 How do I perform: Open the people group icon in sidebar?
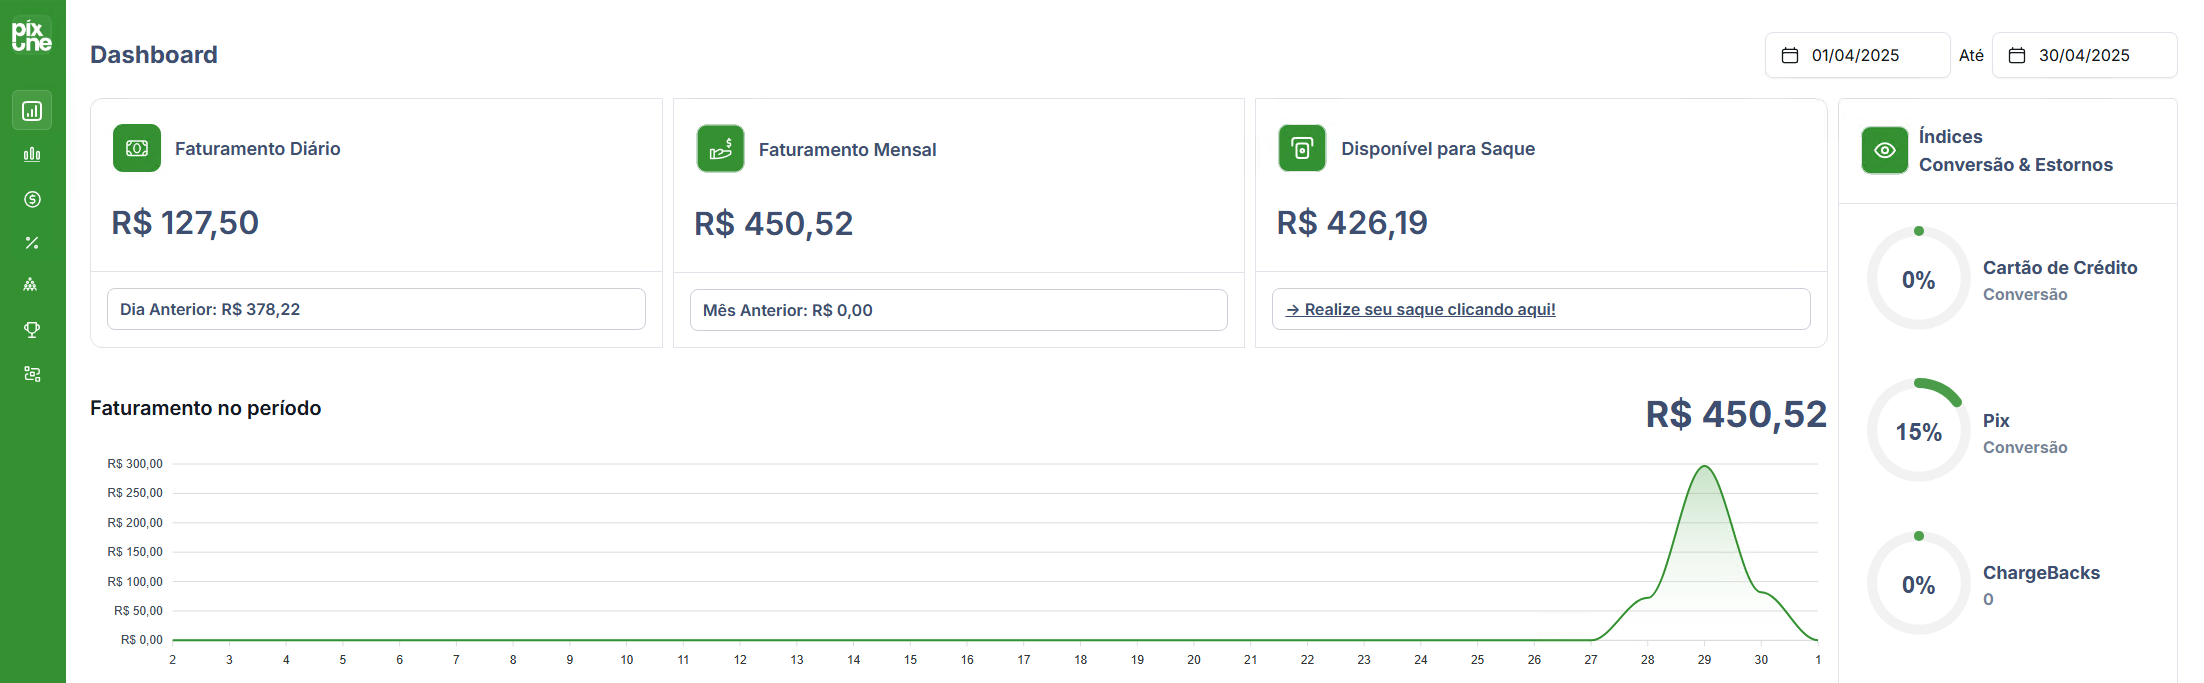[31, 285]
